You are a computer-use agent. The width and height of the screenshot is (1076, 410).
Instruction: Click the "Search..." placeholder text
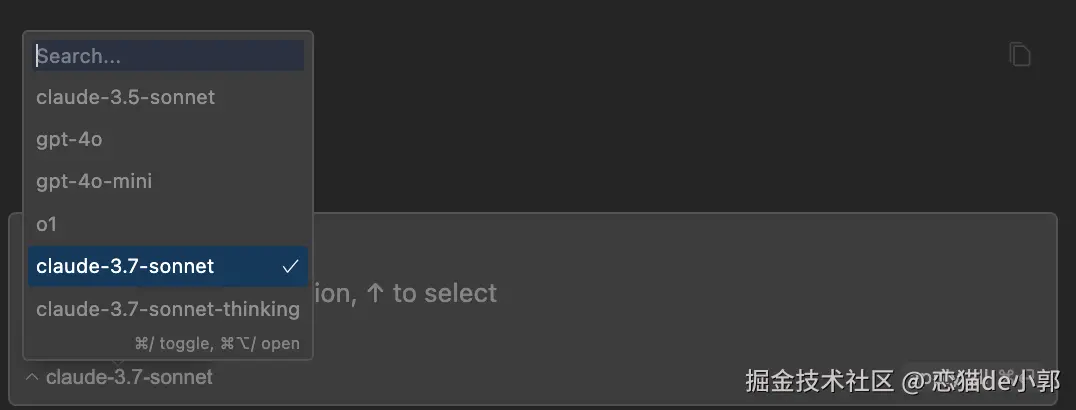pyautogui.click(x=78, y=56)
